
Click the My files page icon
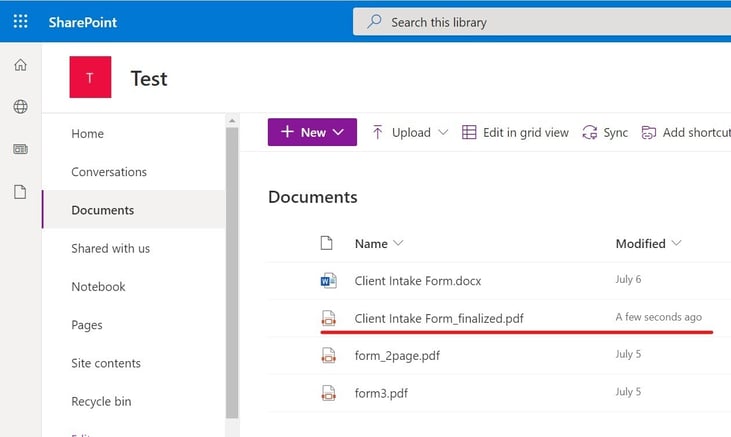(20, 192)
